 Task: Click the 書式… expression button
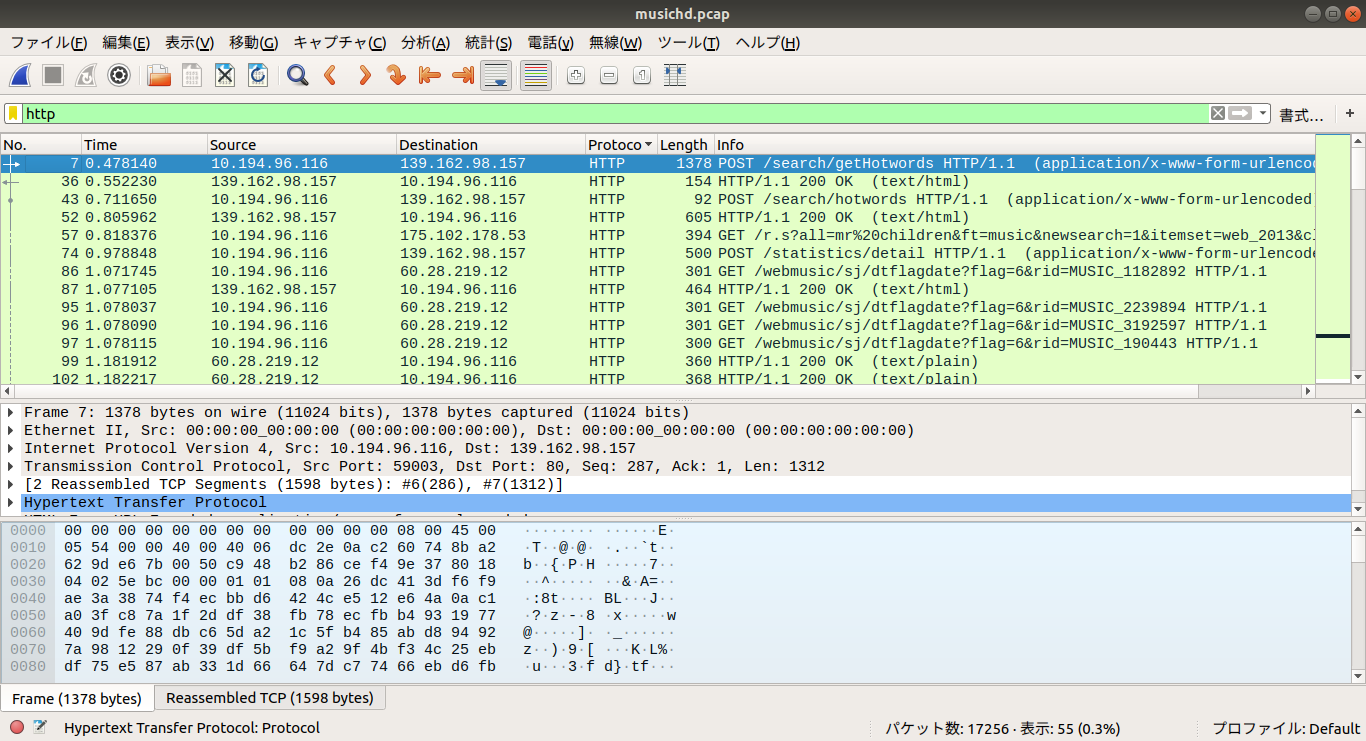click(1301, 115)
